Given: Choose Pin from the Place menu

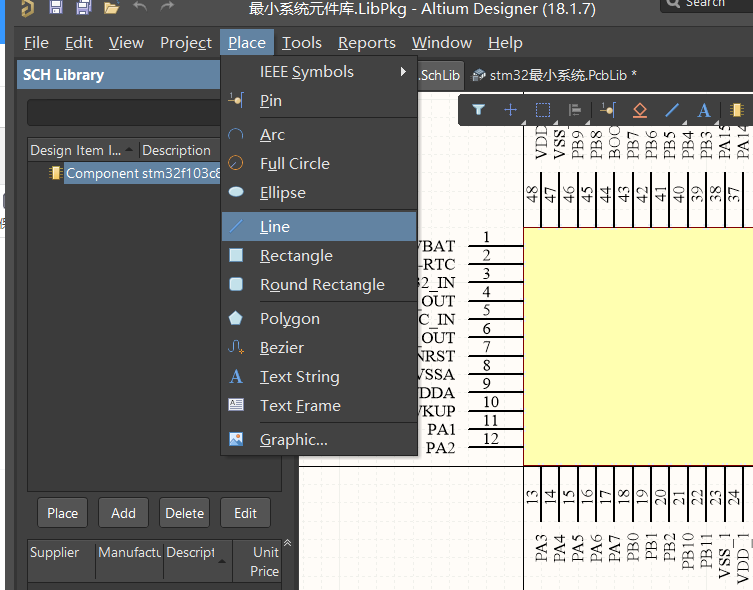Looking at the screenshot, I should 319,101.
